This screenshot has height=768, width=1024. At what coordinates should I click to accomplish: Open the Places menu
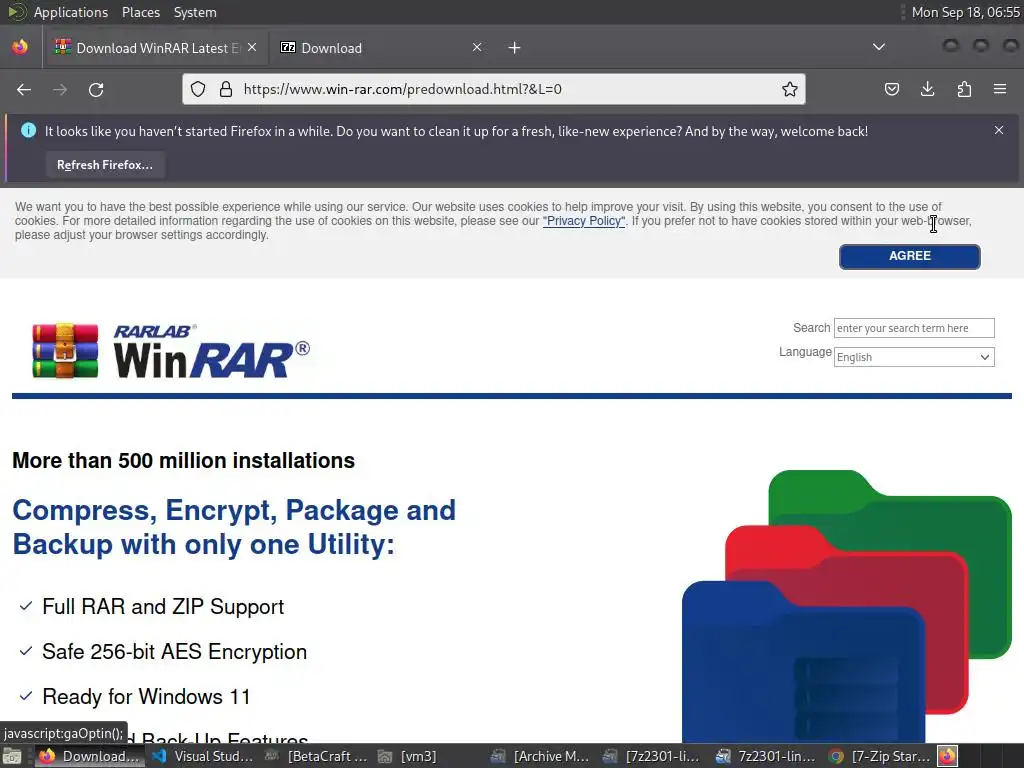click(x=140, y=12)
